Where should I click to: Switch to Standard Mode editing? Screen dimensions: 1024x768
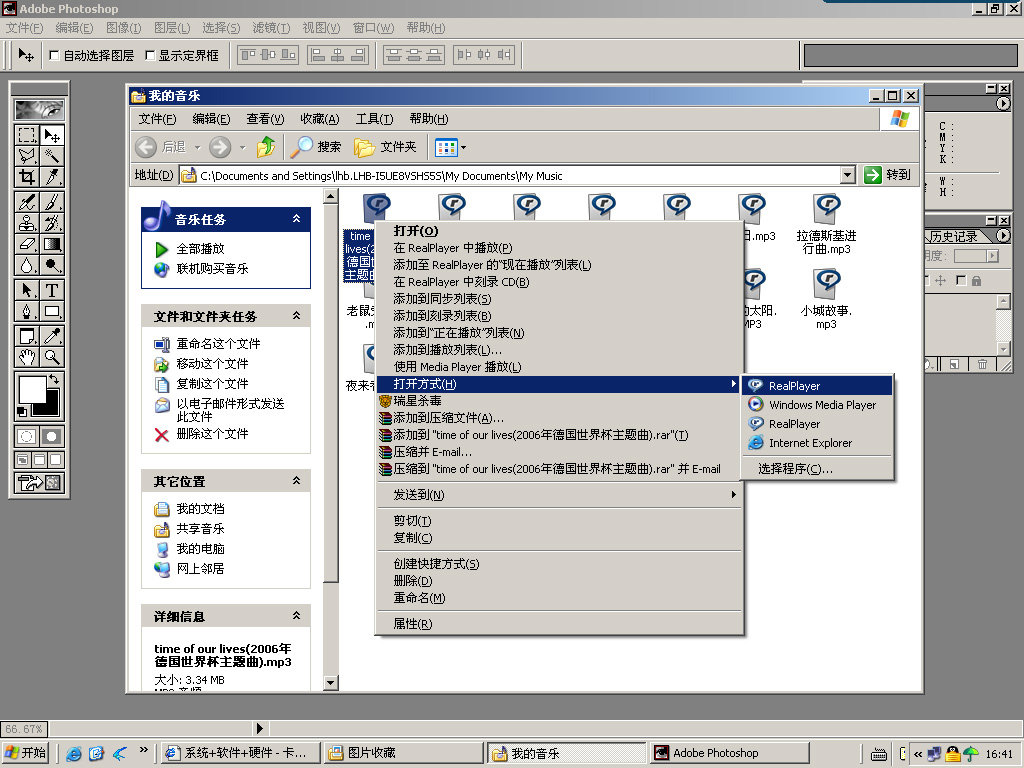click(27, 436)
